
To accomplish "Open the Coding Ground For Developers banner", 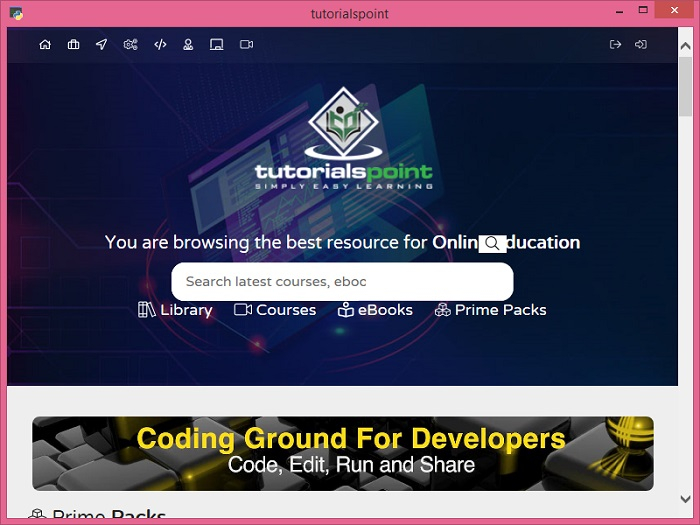I will (x=343, y=453).
